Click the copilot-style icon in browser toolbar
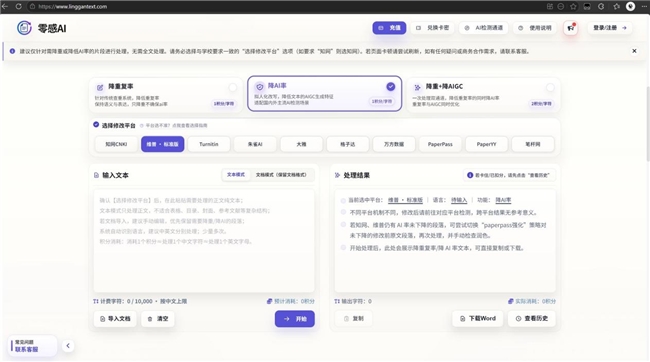Image resolution: width=650 pixels, height=362 pixels. 601,6
